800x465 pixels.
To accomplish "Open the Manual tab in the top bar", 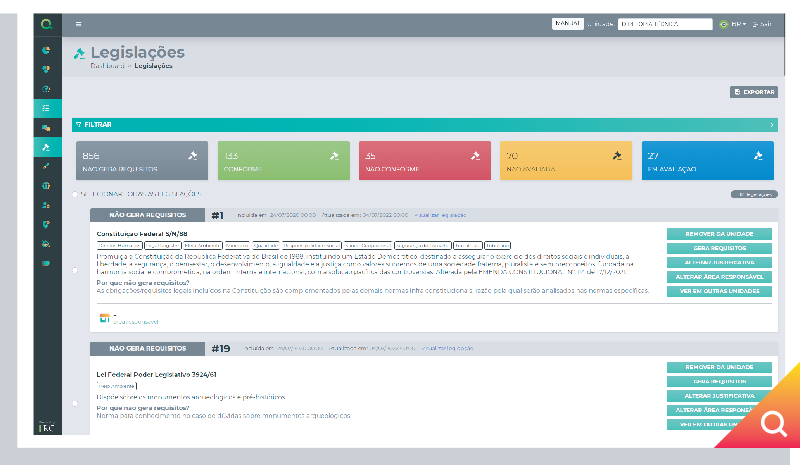I will (567, 24).
